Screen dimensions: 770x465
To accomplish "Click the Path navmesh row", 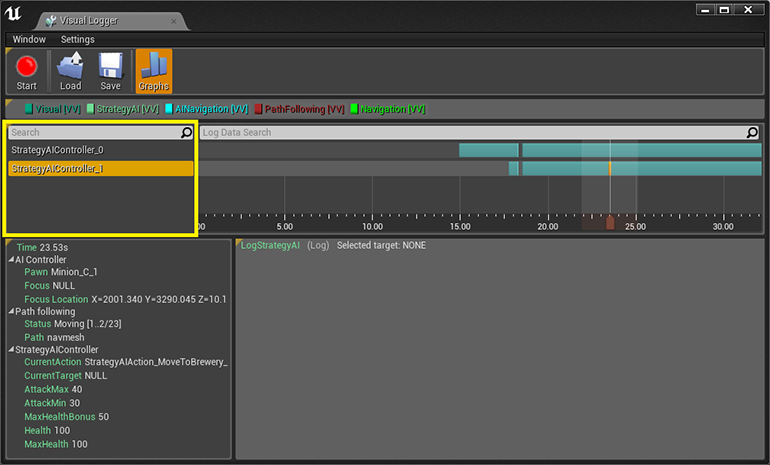I will pyautogui.click(x=55, y=338).
